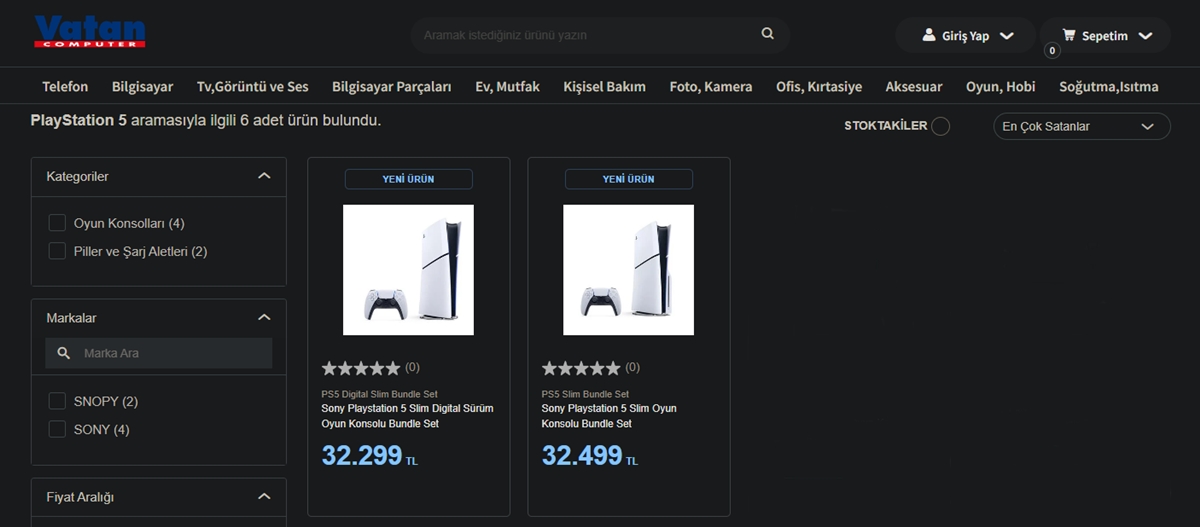
Task: Open the Bilgisayar menu
Action: pyautogui.click(x=143, y=87)
